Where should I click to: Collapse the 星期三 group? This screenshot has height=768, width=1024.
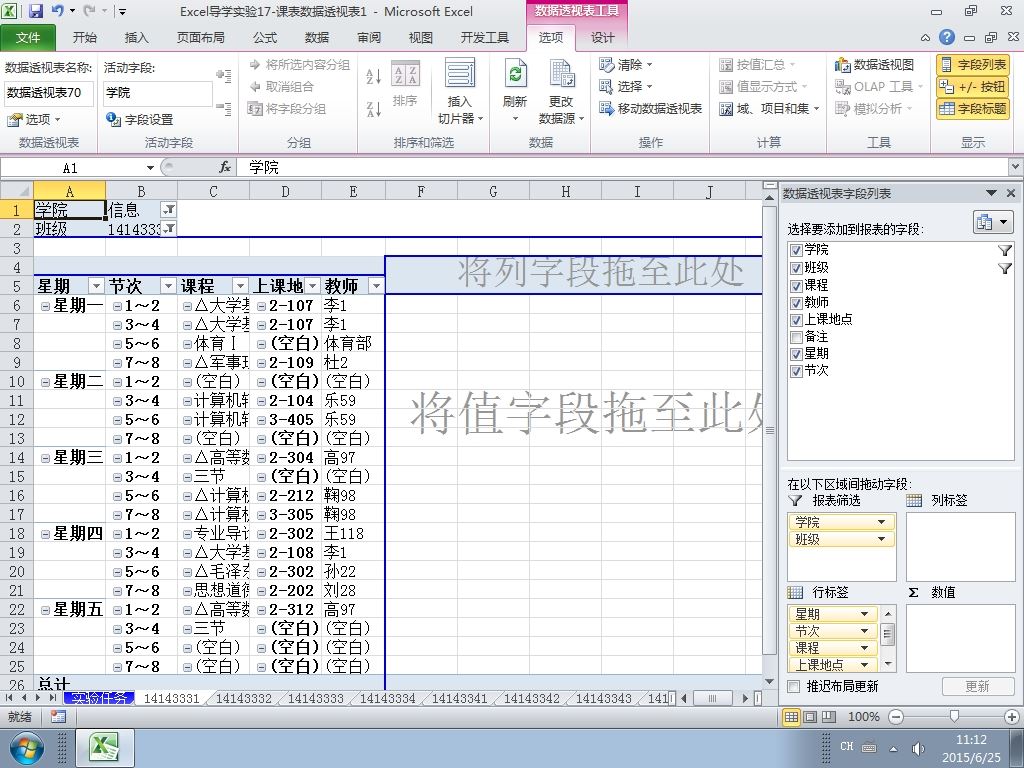[x=45, y=458]
